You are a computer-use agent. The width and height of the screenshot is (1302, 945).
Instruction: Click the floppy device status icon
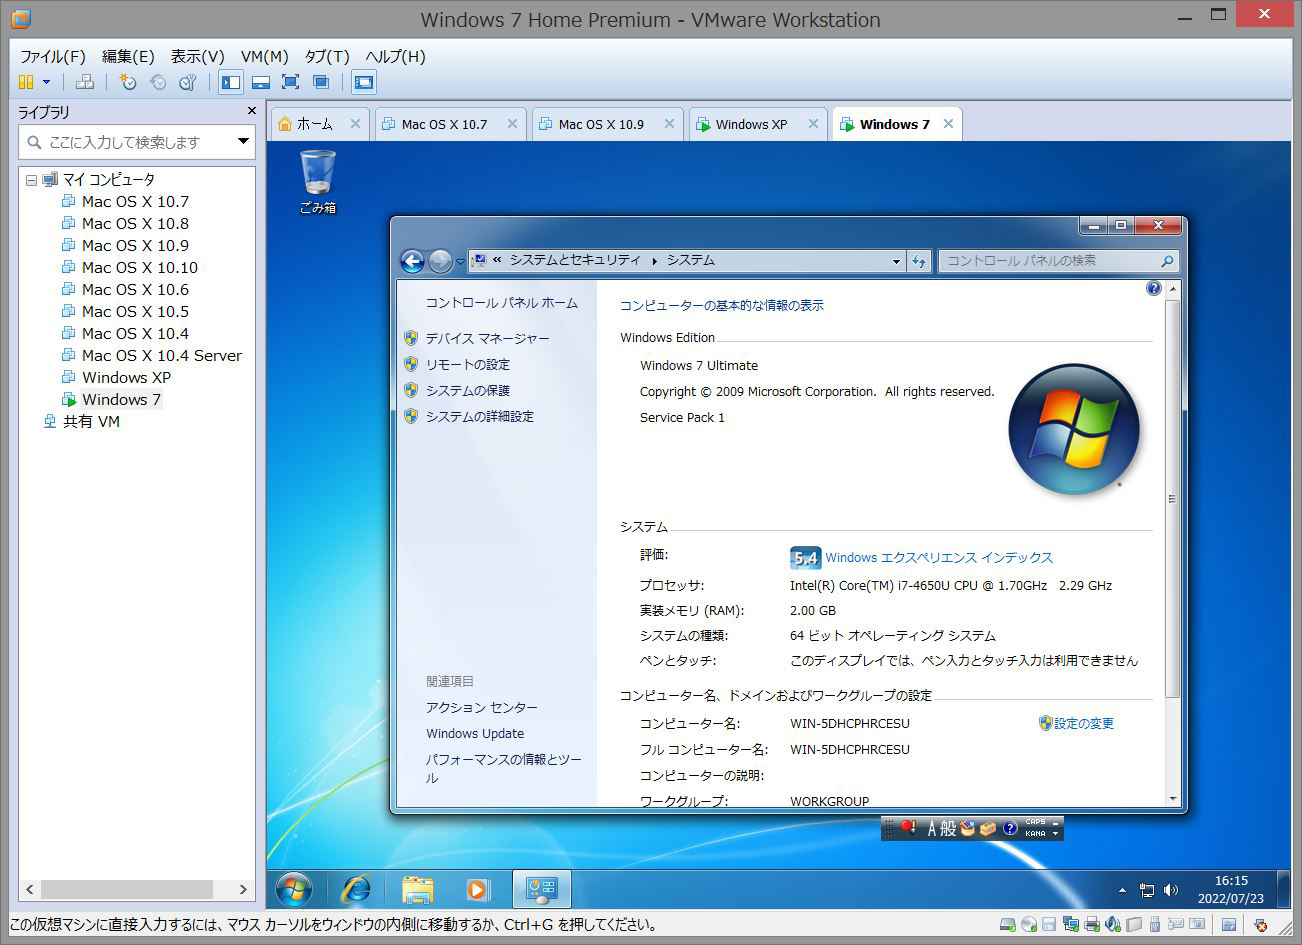point(1049,925)
